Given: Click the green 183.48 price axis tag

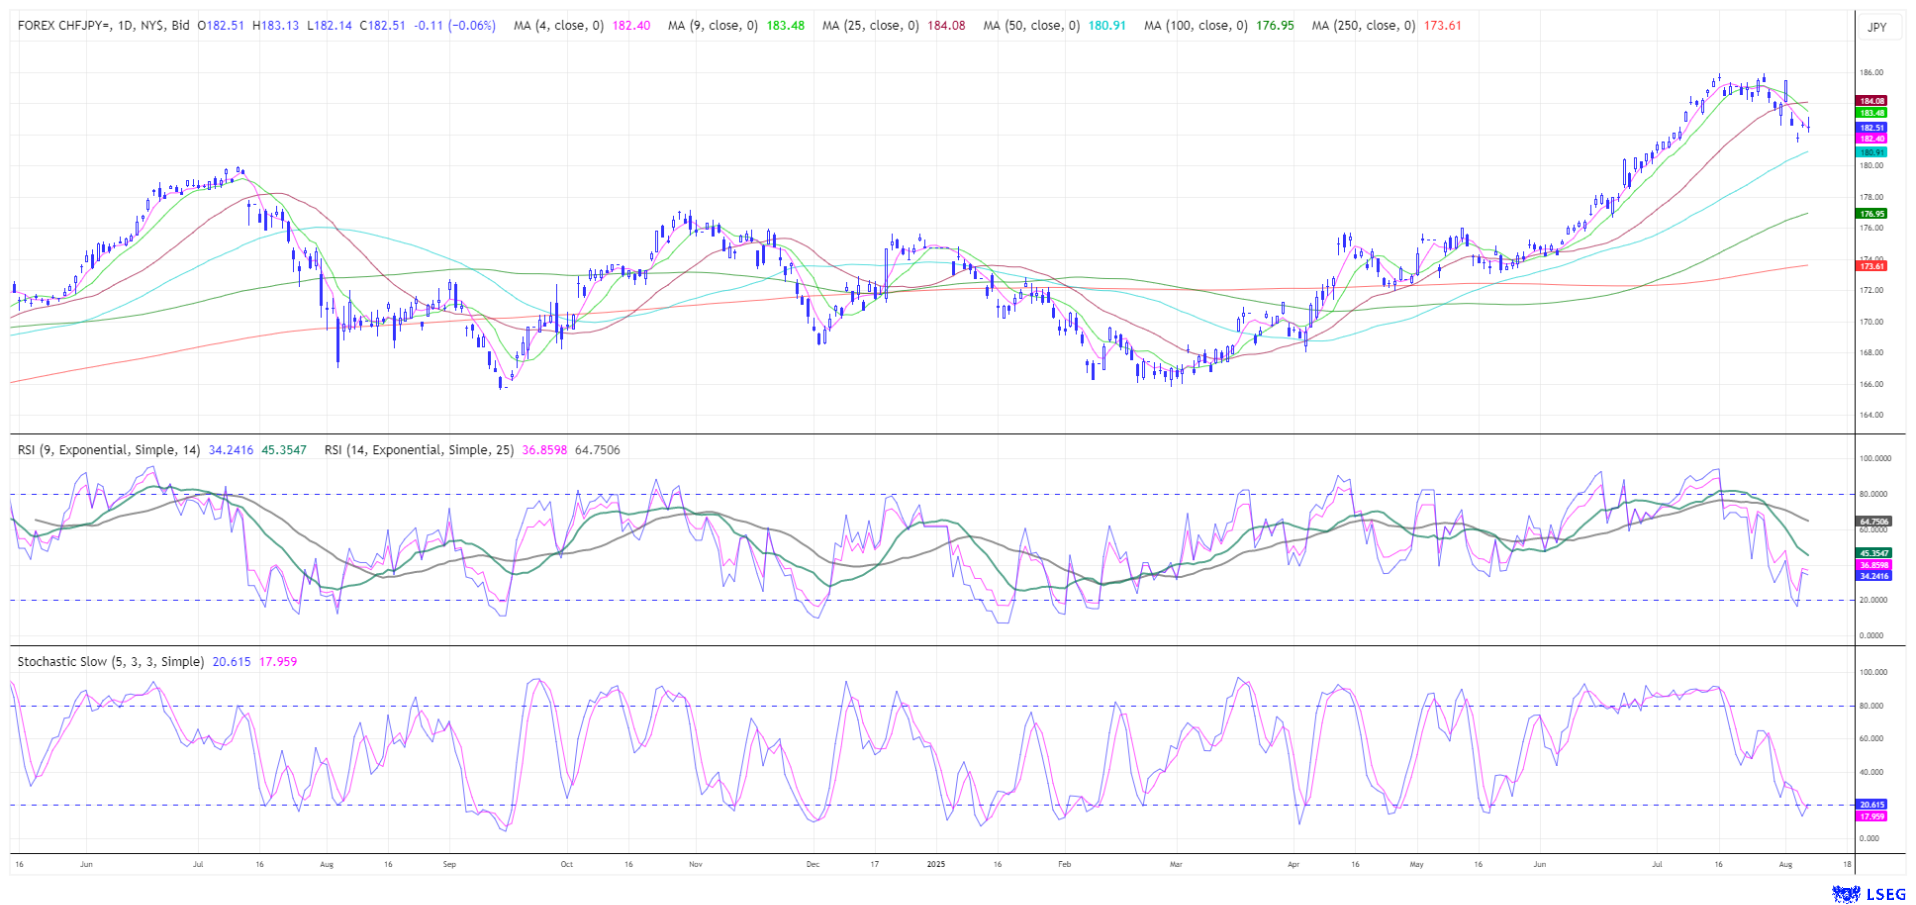Looking at the screenshot, I should pyautogui.click(x=1871, y=113).
